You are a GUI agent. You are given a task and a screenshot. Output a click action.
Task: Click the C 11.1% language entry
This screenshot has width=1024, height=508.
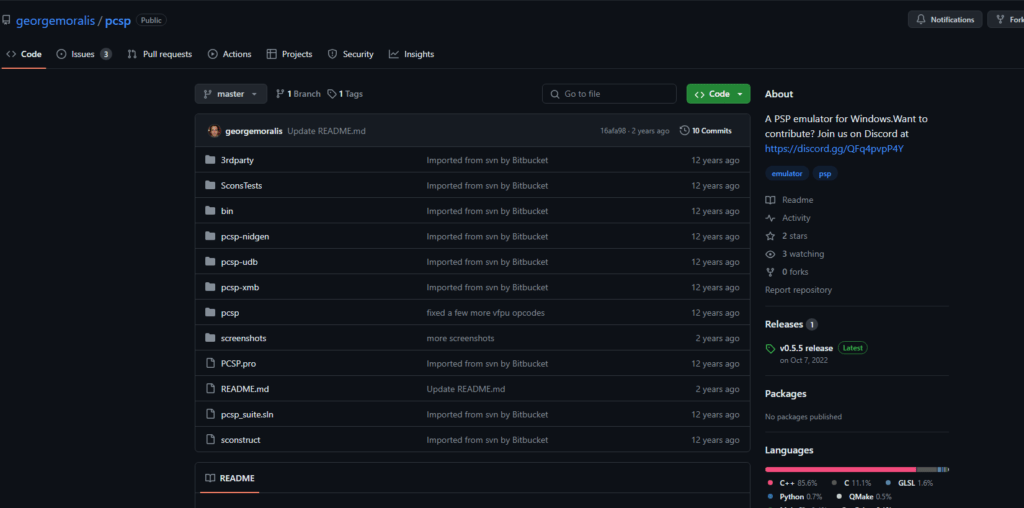(x=851, y=483)
